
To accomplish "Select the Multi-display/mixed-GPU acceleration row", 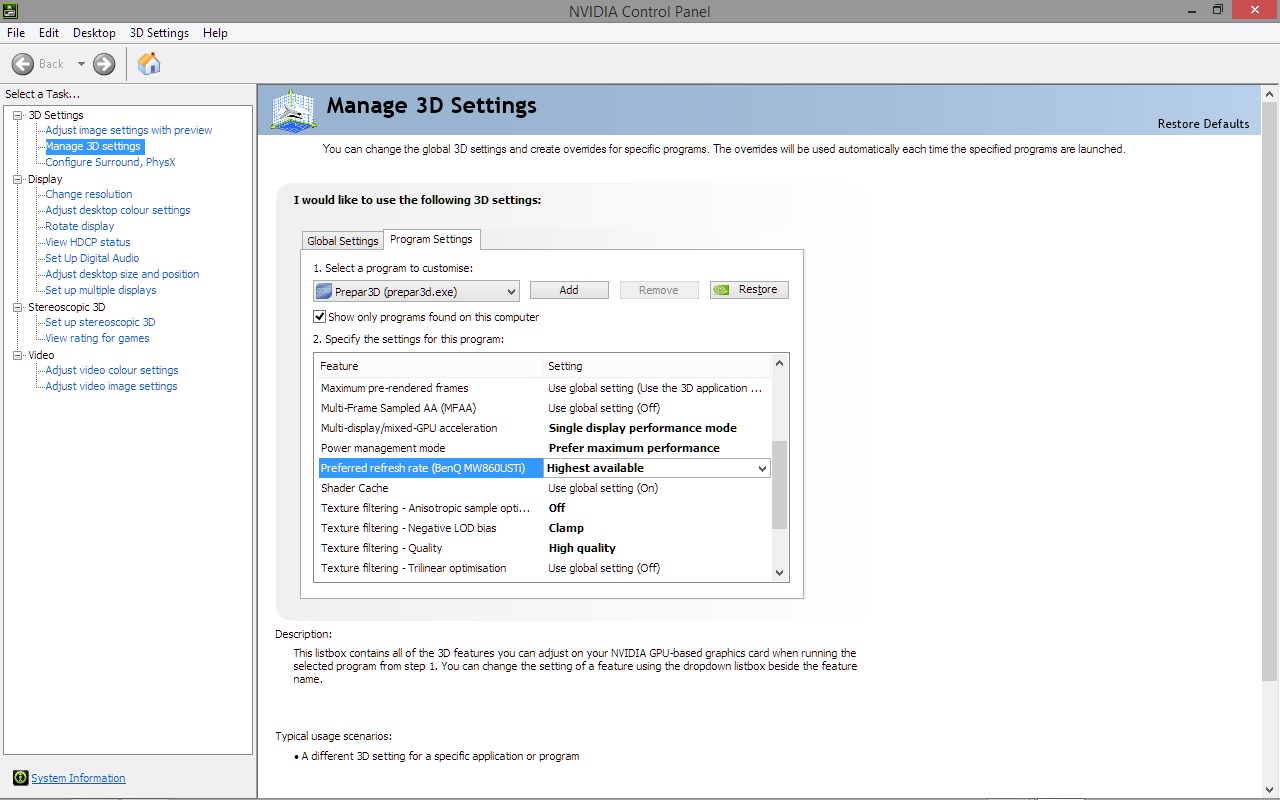I will click(x=543, y=428).
